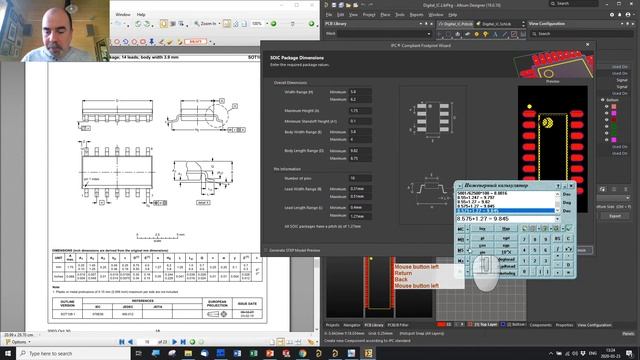Click the red BEST stamp in PDF toolbar
Image resolution: width=640 pixels, height=360 pixels.
click(196, 42)
